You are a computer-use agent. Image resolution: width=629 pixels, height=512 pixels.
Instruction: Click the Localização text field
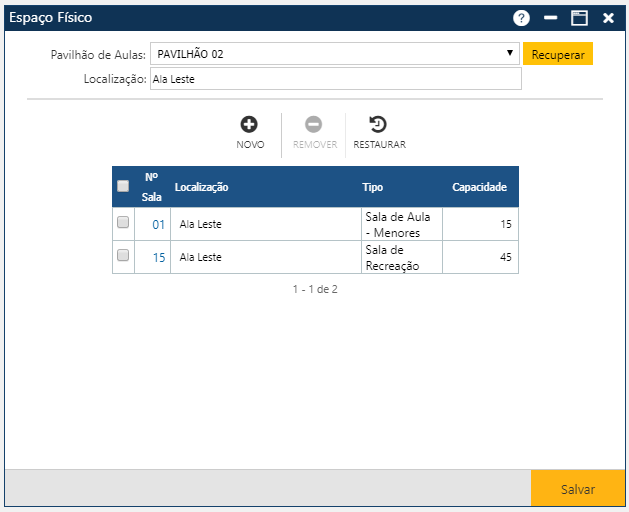click(335, 79)
